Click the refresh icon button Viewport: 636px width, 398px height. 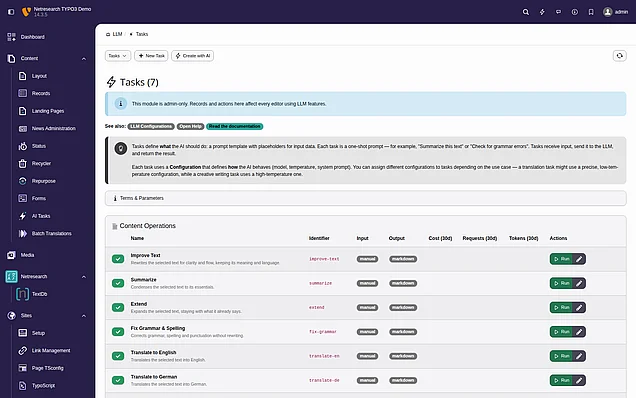coord(619,56)
